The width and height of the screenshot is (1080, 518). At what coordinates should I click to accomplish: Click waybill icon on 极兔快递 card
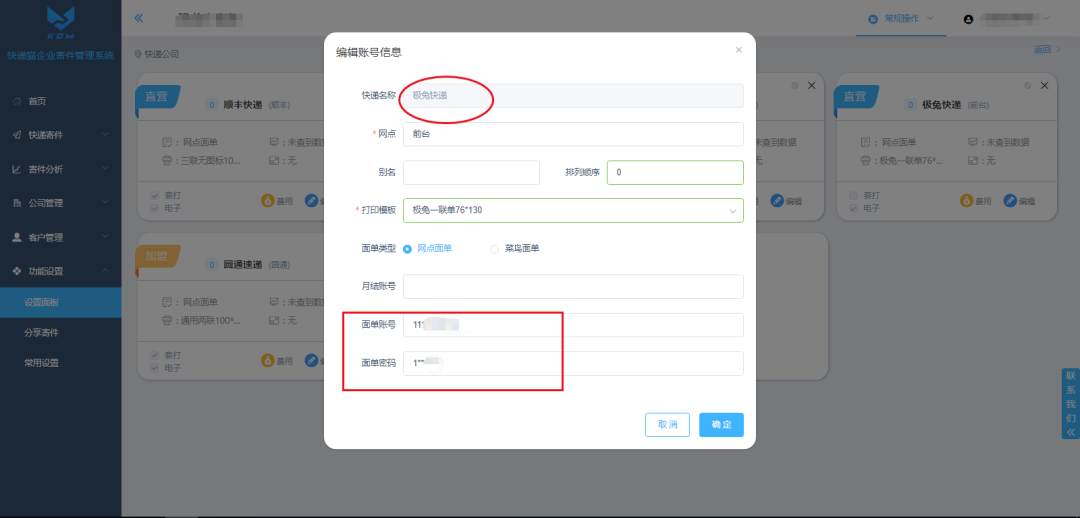tap(865, 142)
